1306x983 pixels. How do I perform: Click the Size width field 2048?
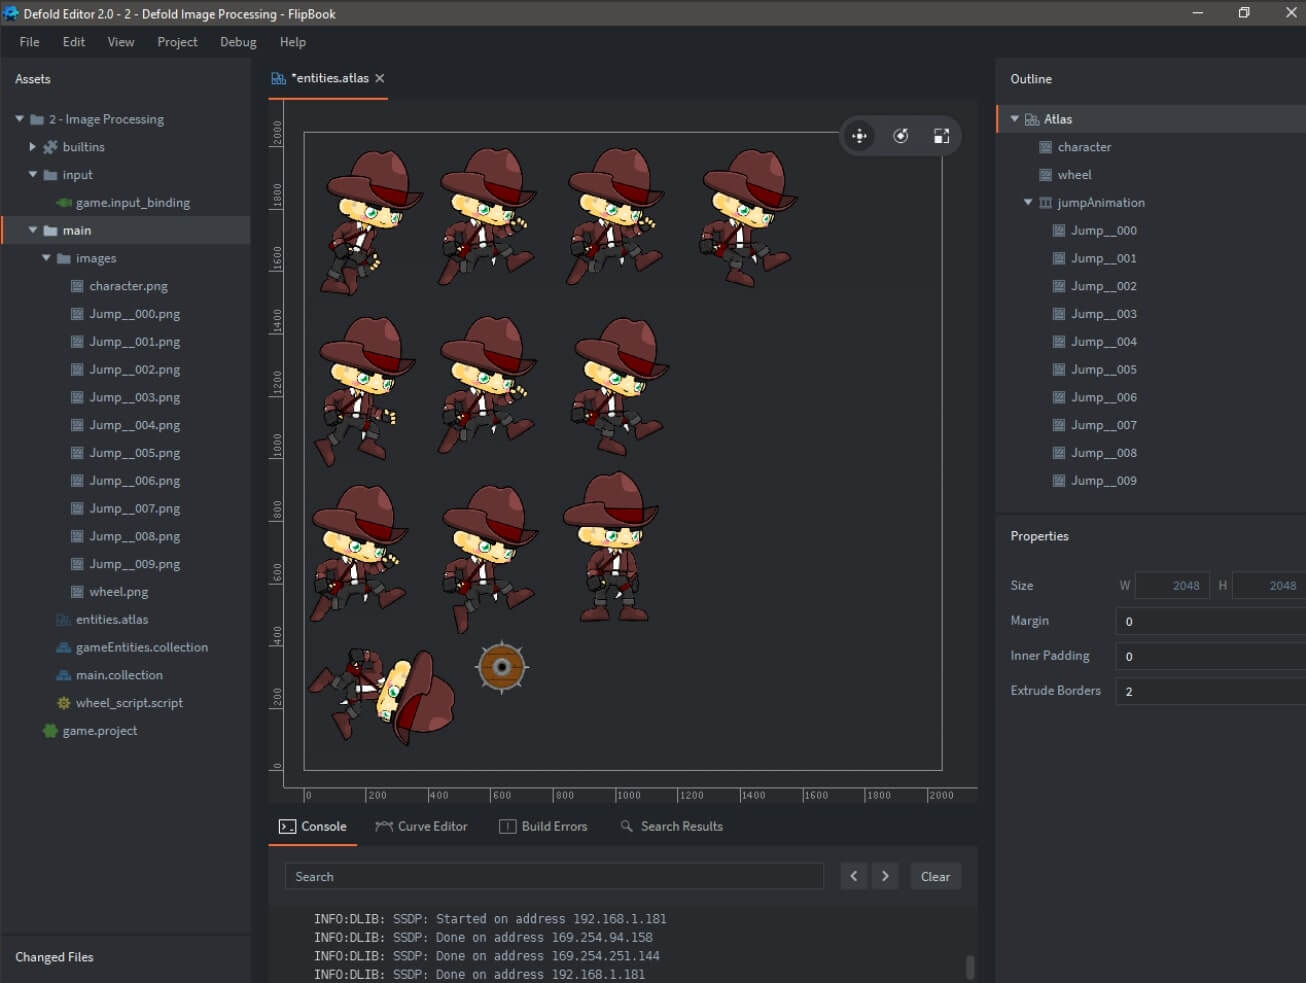pos(1173,585)
